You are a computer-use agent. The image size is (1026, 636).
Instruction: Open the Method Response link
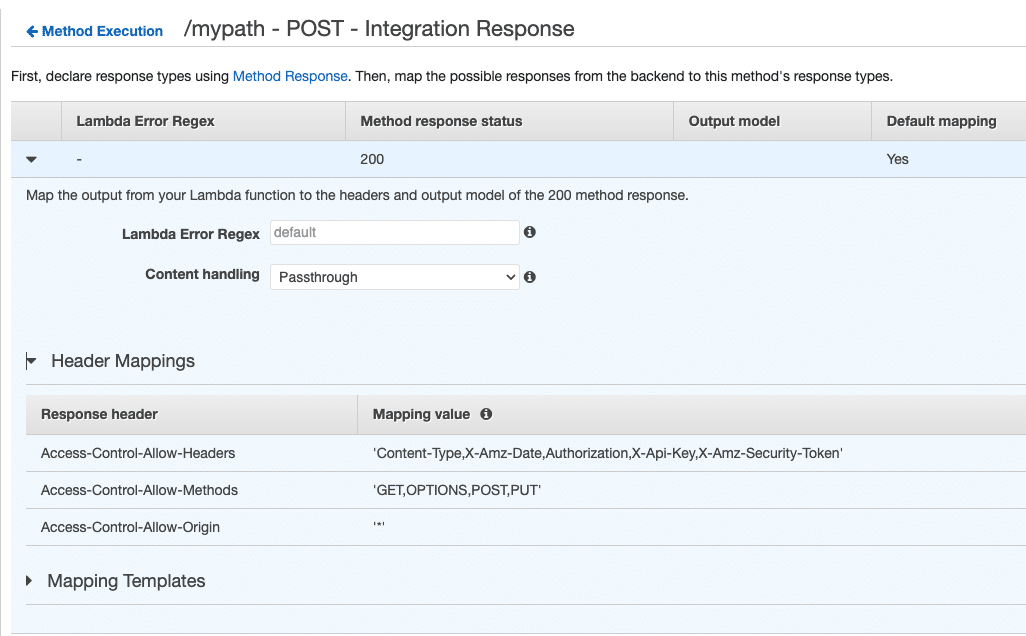(290, 75)
